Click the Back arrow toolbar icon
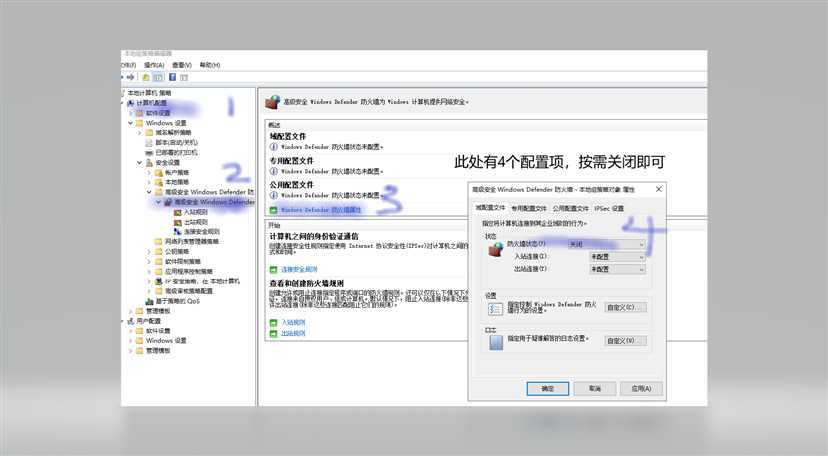Screen dimensions: 828x456 tap(122, 77)
